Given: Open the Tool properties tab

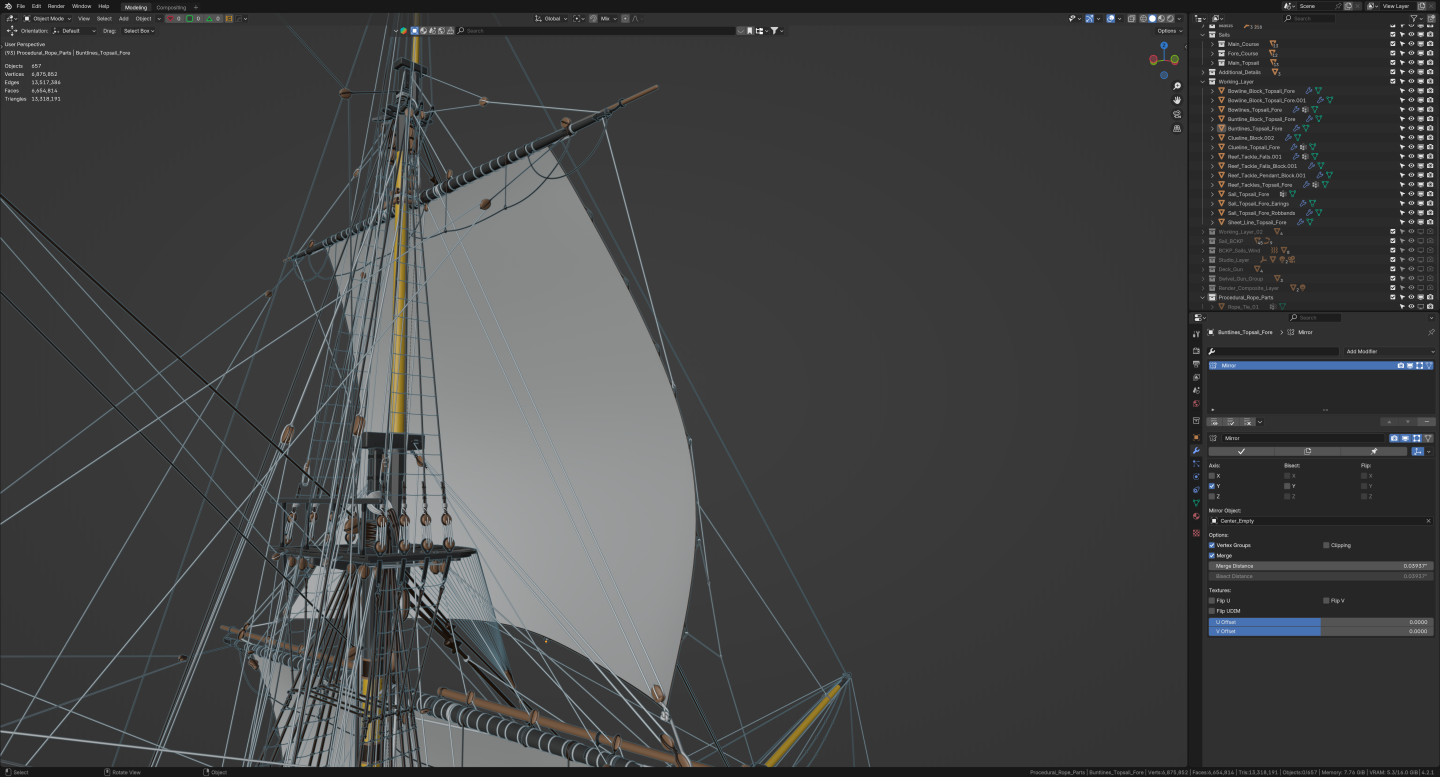Looking at the screenshot, I should (1196, 333).
